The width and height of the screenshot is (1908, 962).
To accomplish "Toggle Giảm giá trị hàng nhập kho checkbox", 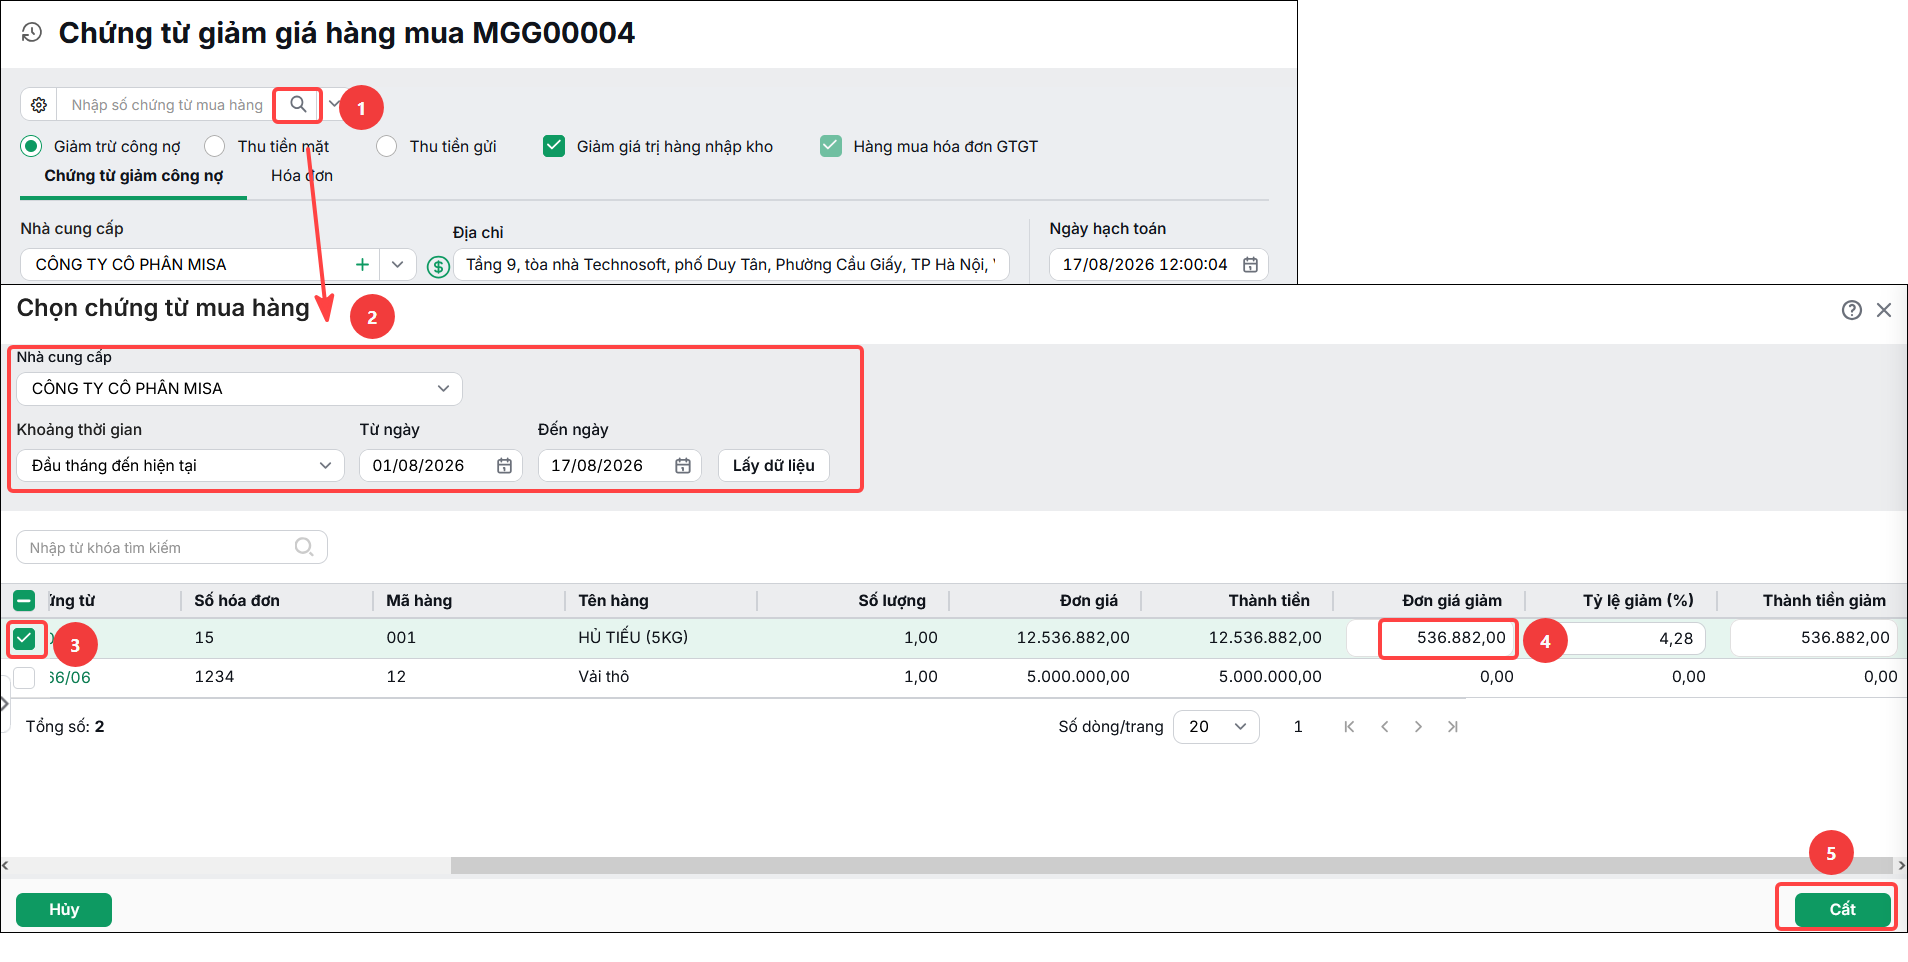I will (x=553, y=146).
